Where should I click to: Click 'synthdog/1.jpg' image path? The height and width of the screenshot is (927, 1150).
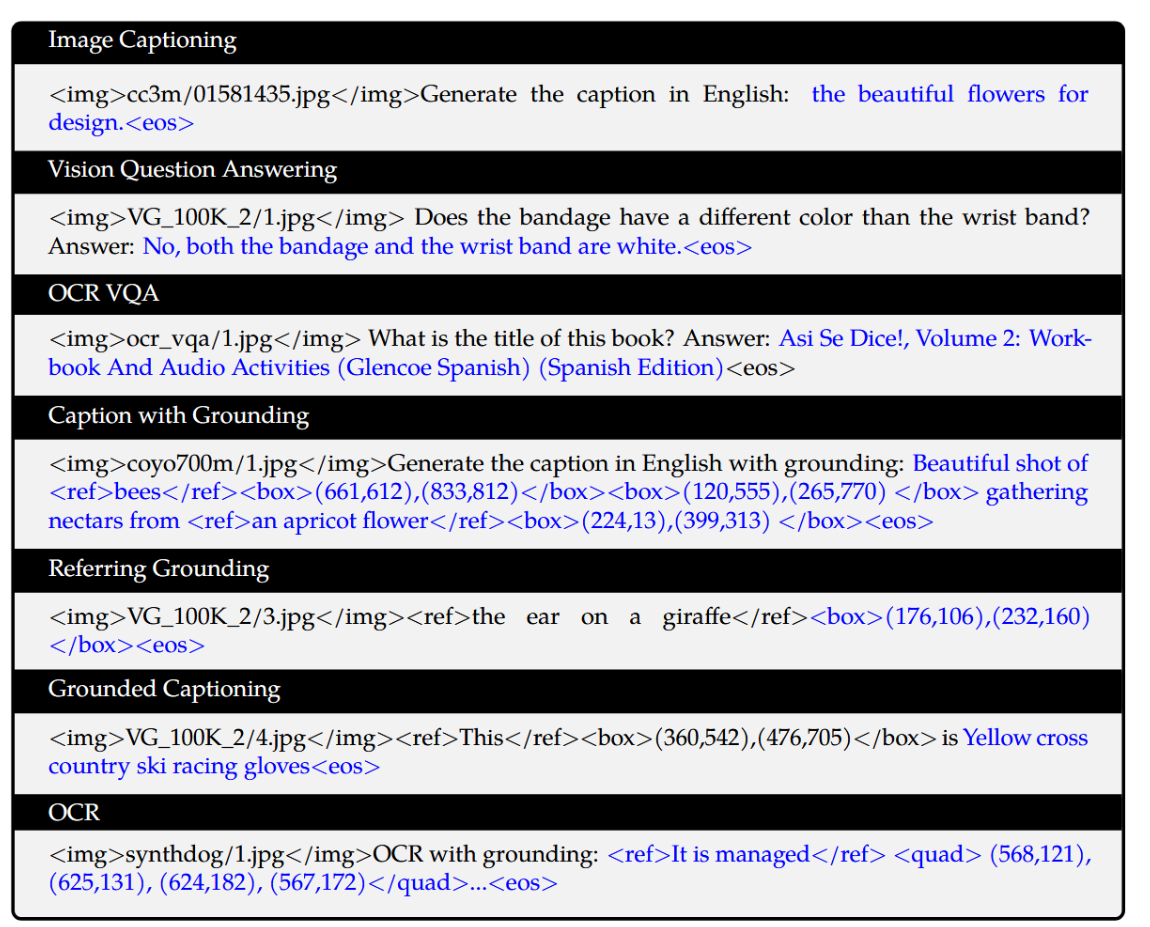pos(205,855)
